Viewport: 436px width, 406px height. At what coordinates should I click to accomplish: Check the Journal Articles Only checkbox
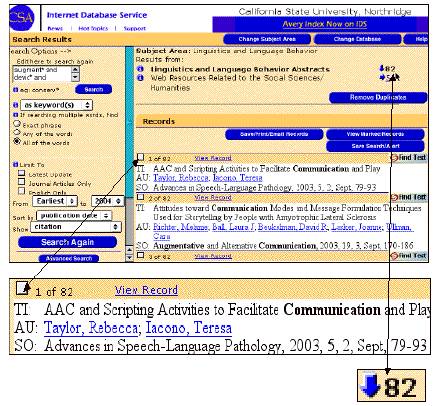tap(22, 182)
